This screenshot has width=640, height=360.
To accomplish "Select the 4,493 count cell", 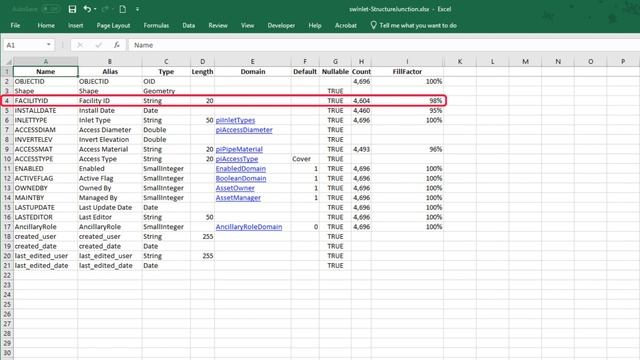I will point(361,149).
